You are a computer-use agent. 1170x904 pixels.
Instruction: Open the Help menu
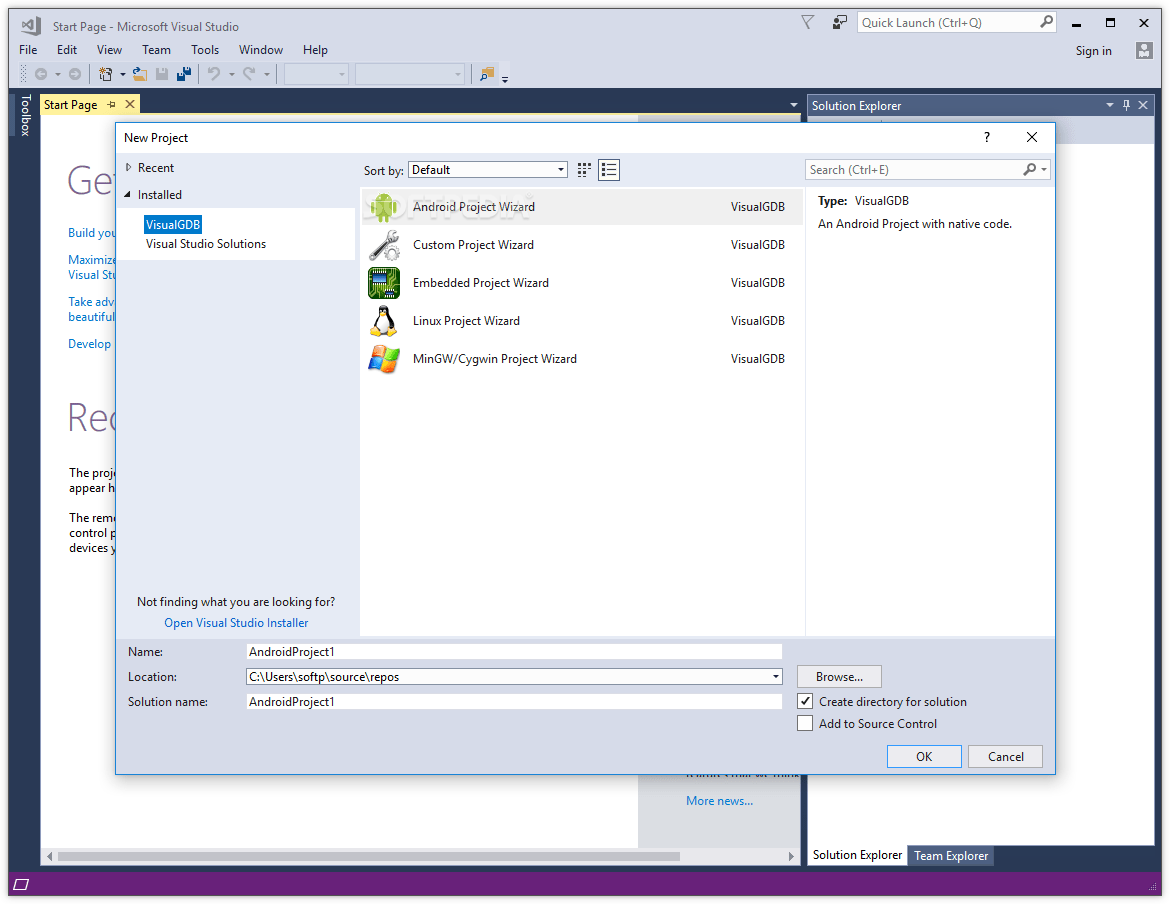tap(315, 50)
